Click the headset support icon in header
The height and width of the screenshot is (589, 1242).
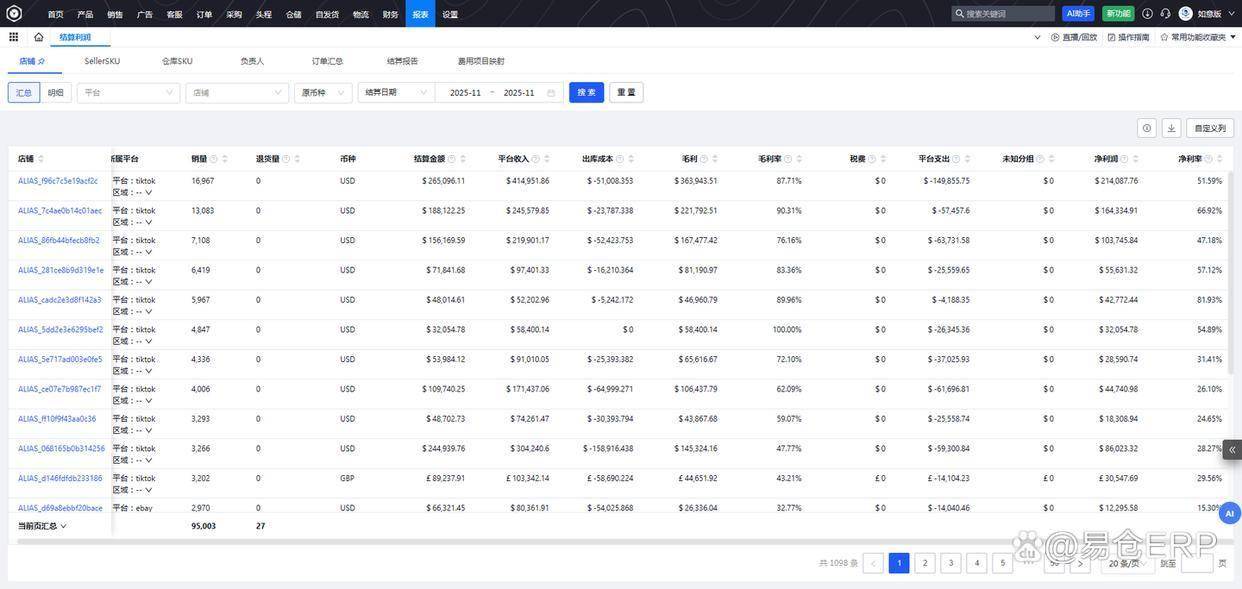pyautogui.click(x=1165, y=14)
